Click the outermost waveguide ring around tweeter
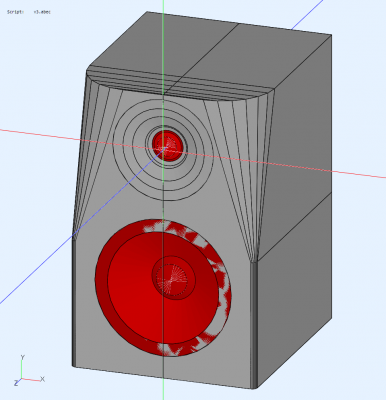Screen dimensions: 386x400 [x=163, y=199]
